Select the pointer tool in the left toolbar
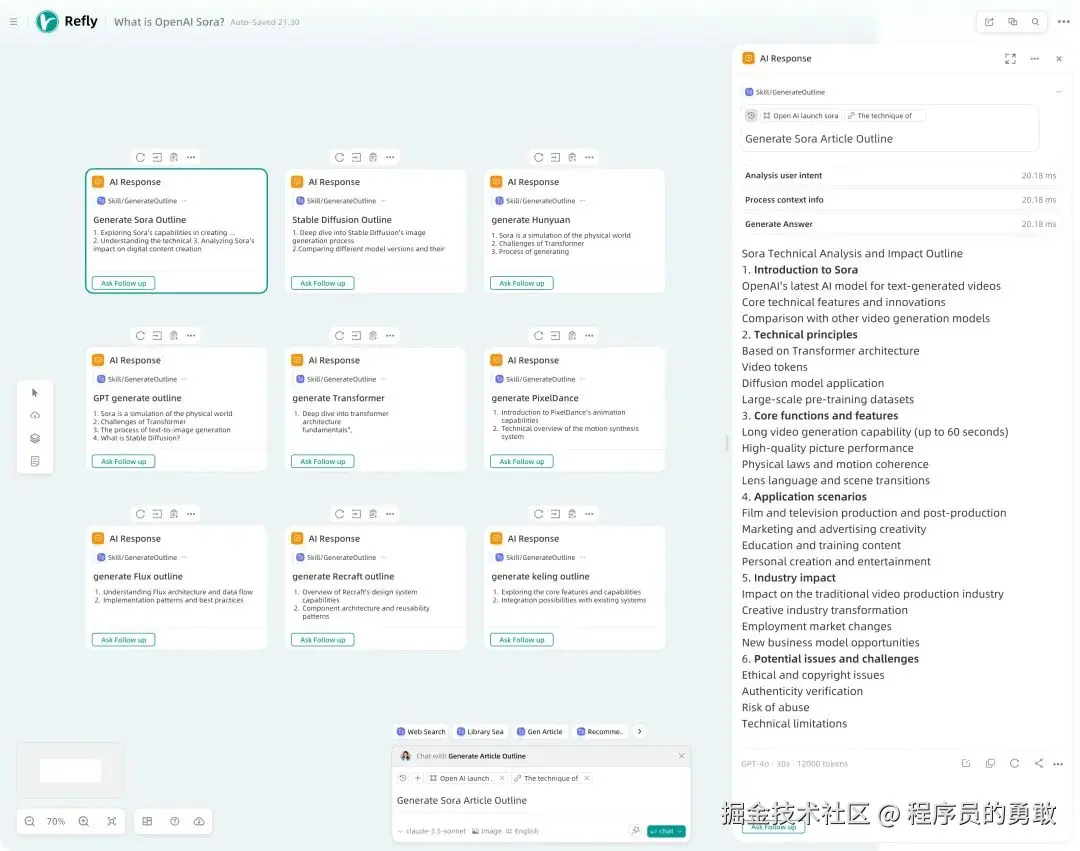 pos(35,392)
